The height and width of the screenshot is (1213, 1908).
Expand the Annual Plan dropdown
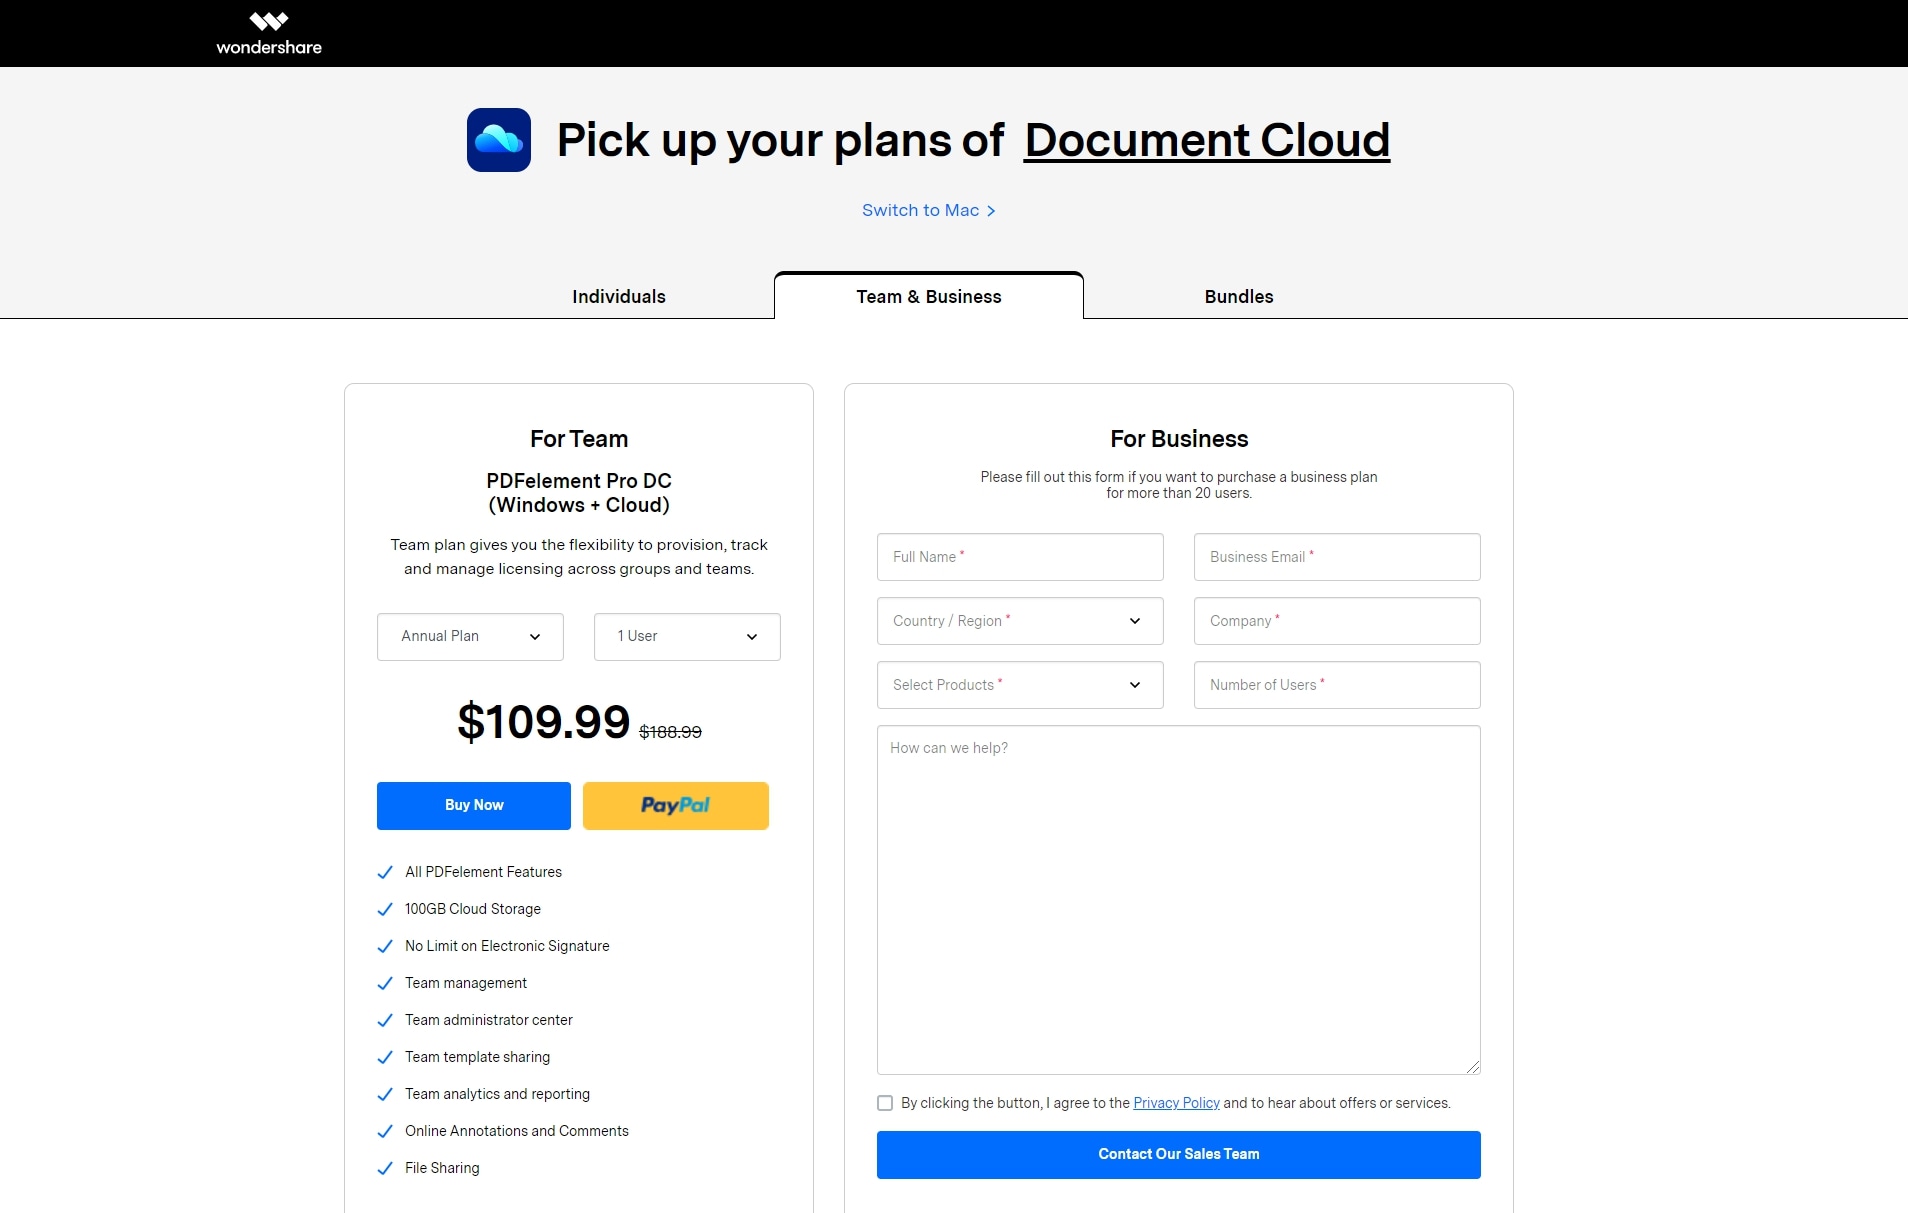pos(470,637)
